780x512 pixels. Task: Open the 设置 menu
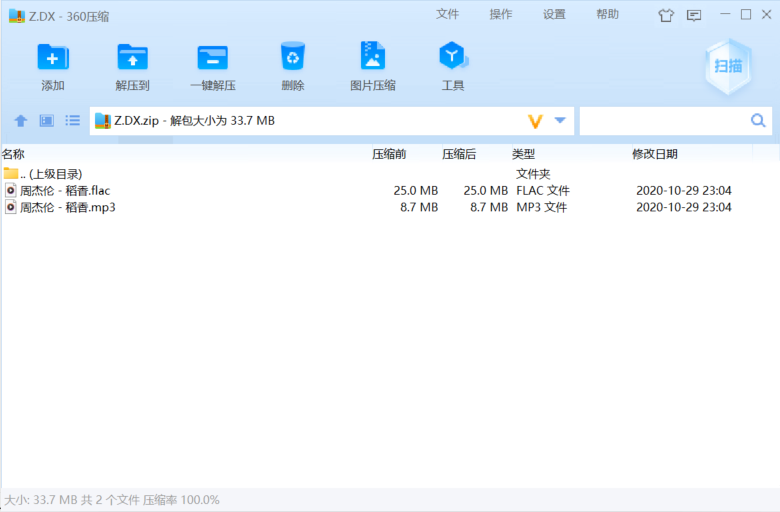tap(554, 14)
